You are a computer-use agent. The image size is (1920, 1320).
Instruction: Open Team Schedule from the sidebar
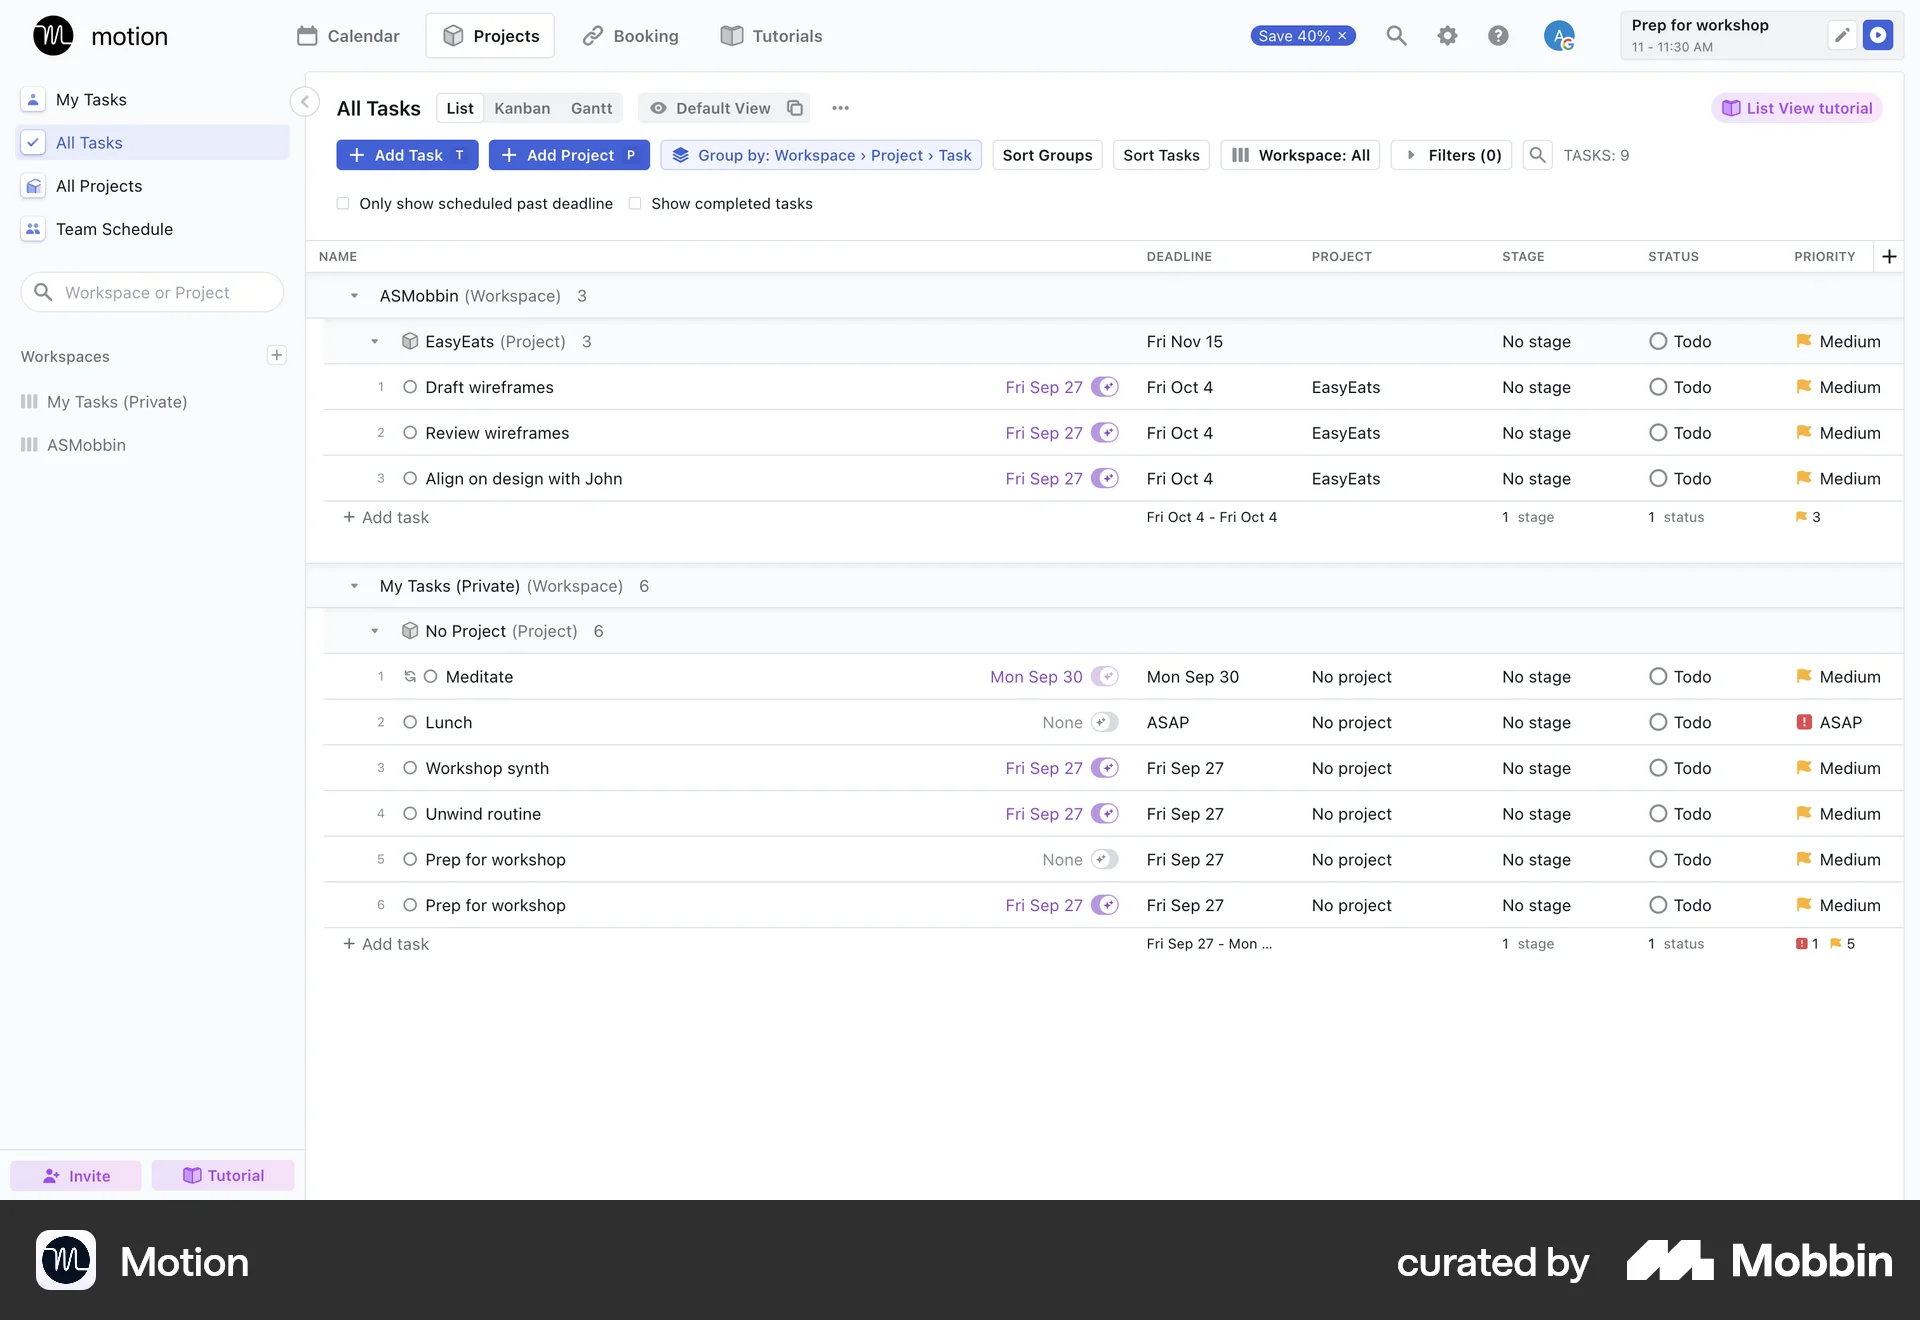coord(114,229)
